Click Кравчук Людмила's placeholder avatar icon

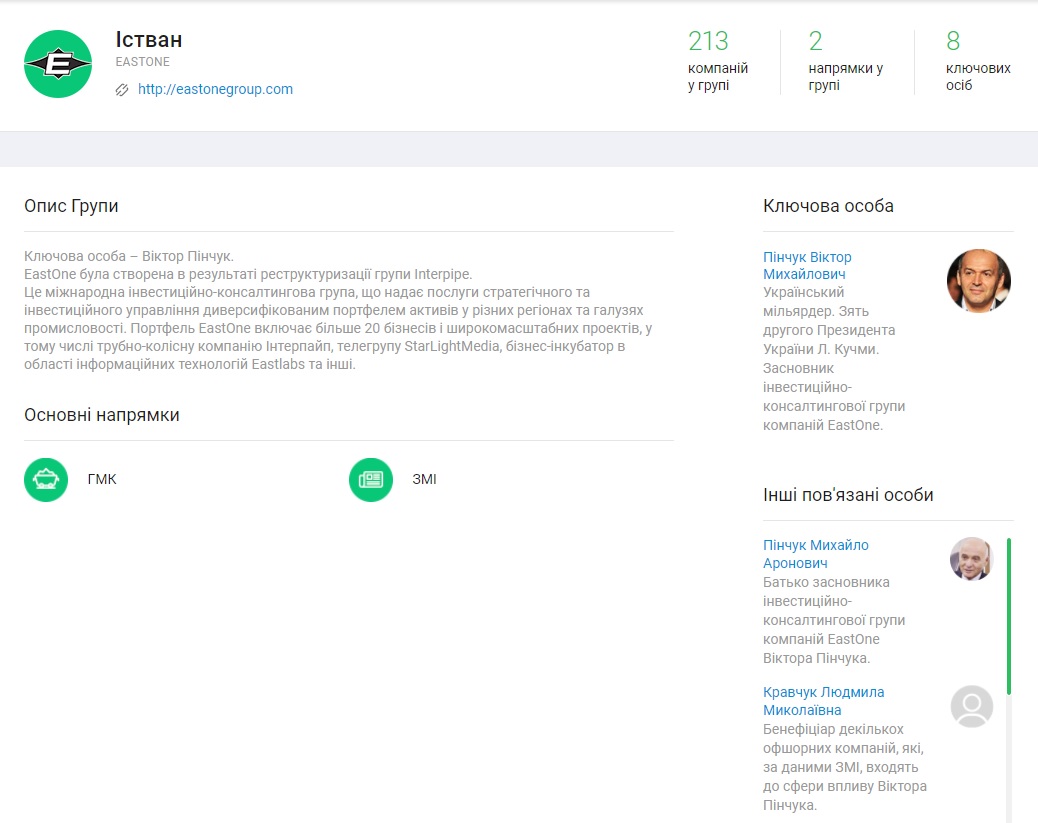[x=971, y=706]
